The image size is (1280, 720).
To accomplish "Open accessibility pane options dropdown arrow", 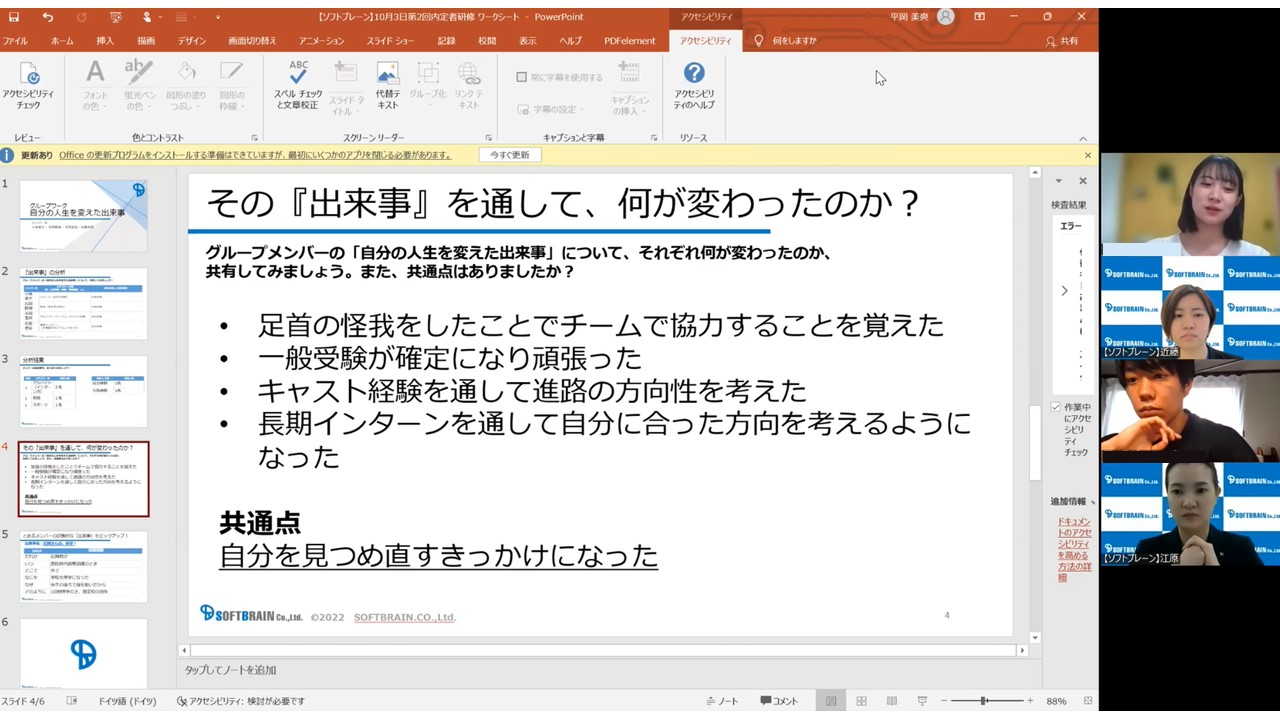I will tap(1059, 181).
